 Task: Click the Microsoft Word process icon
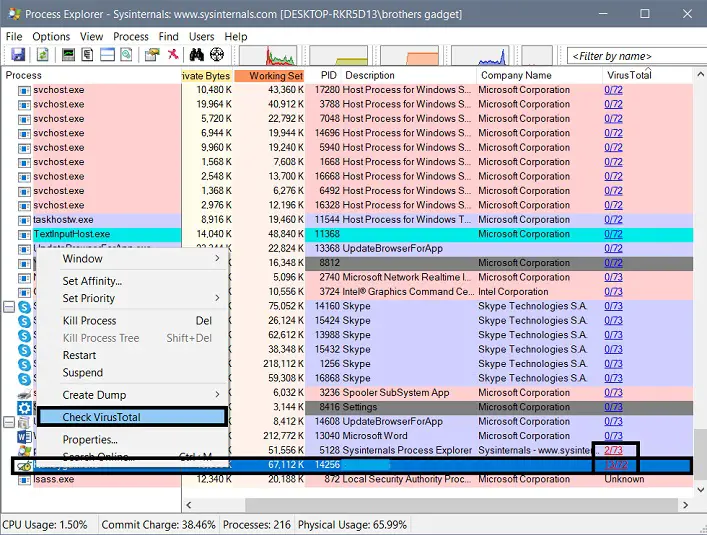(24, 437)
